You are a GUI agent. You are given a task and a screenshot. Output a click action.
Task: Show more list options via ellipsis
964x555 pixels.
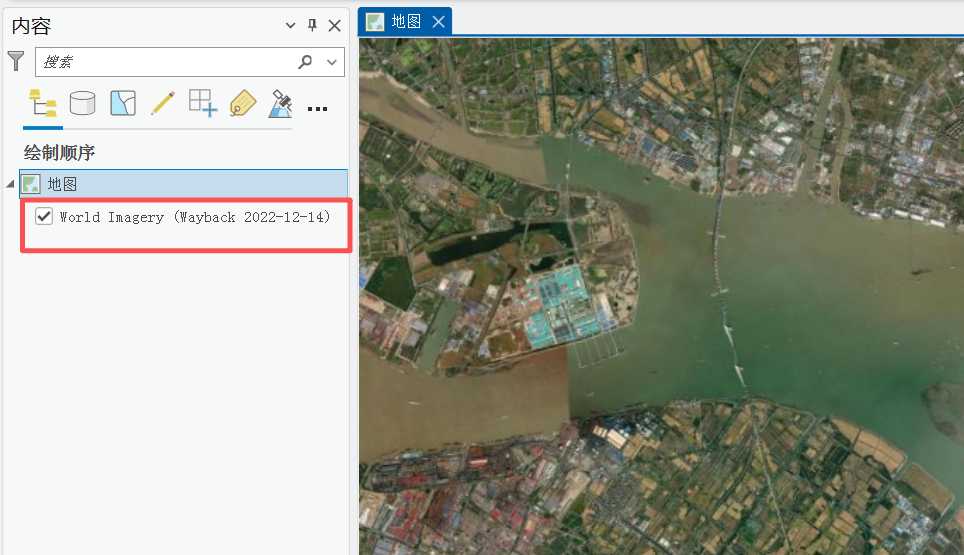pyautogui.click(x=317, y=108)
